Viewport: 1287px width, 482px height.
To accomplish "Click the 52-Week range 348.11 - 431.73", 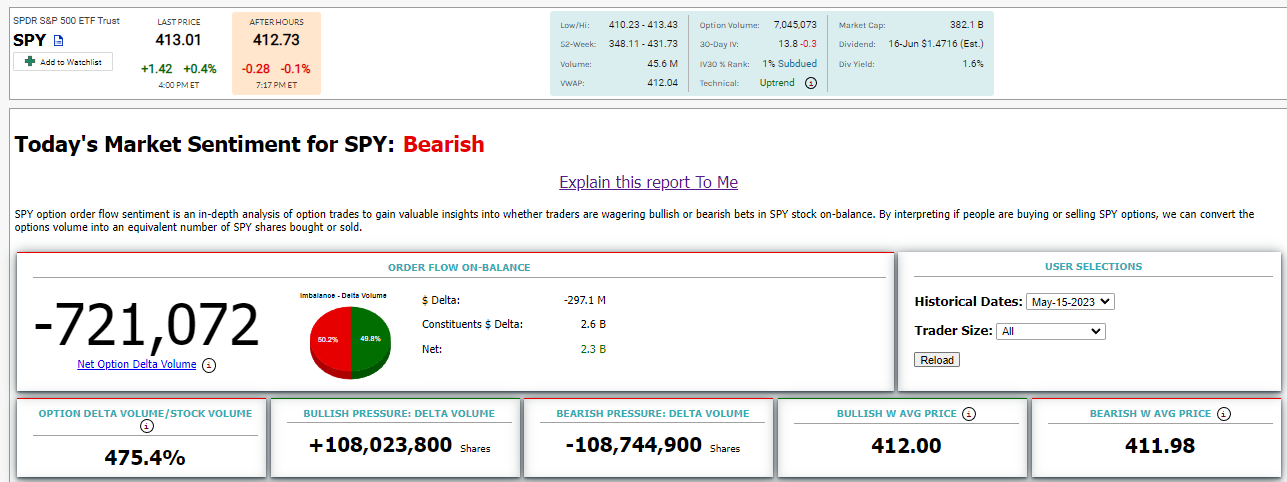I will coord(643,44).
